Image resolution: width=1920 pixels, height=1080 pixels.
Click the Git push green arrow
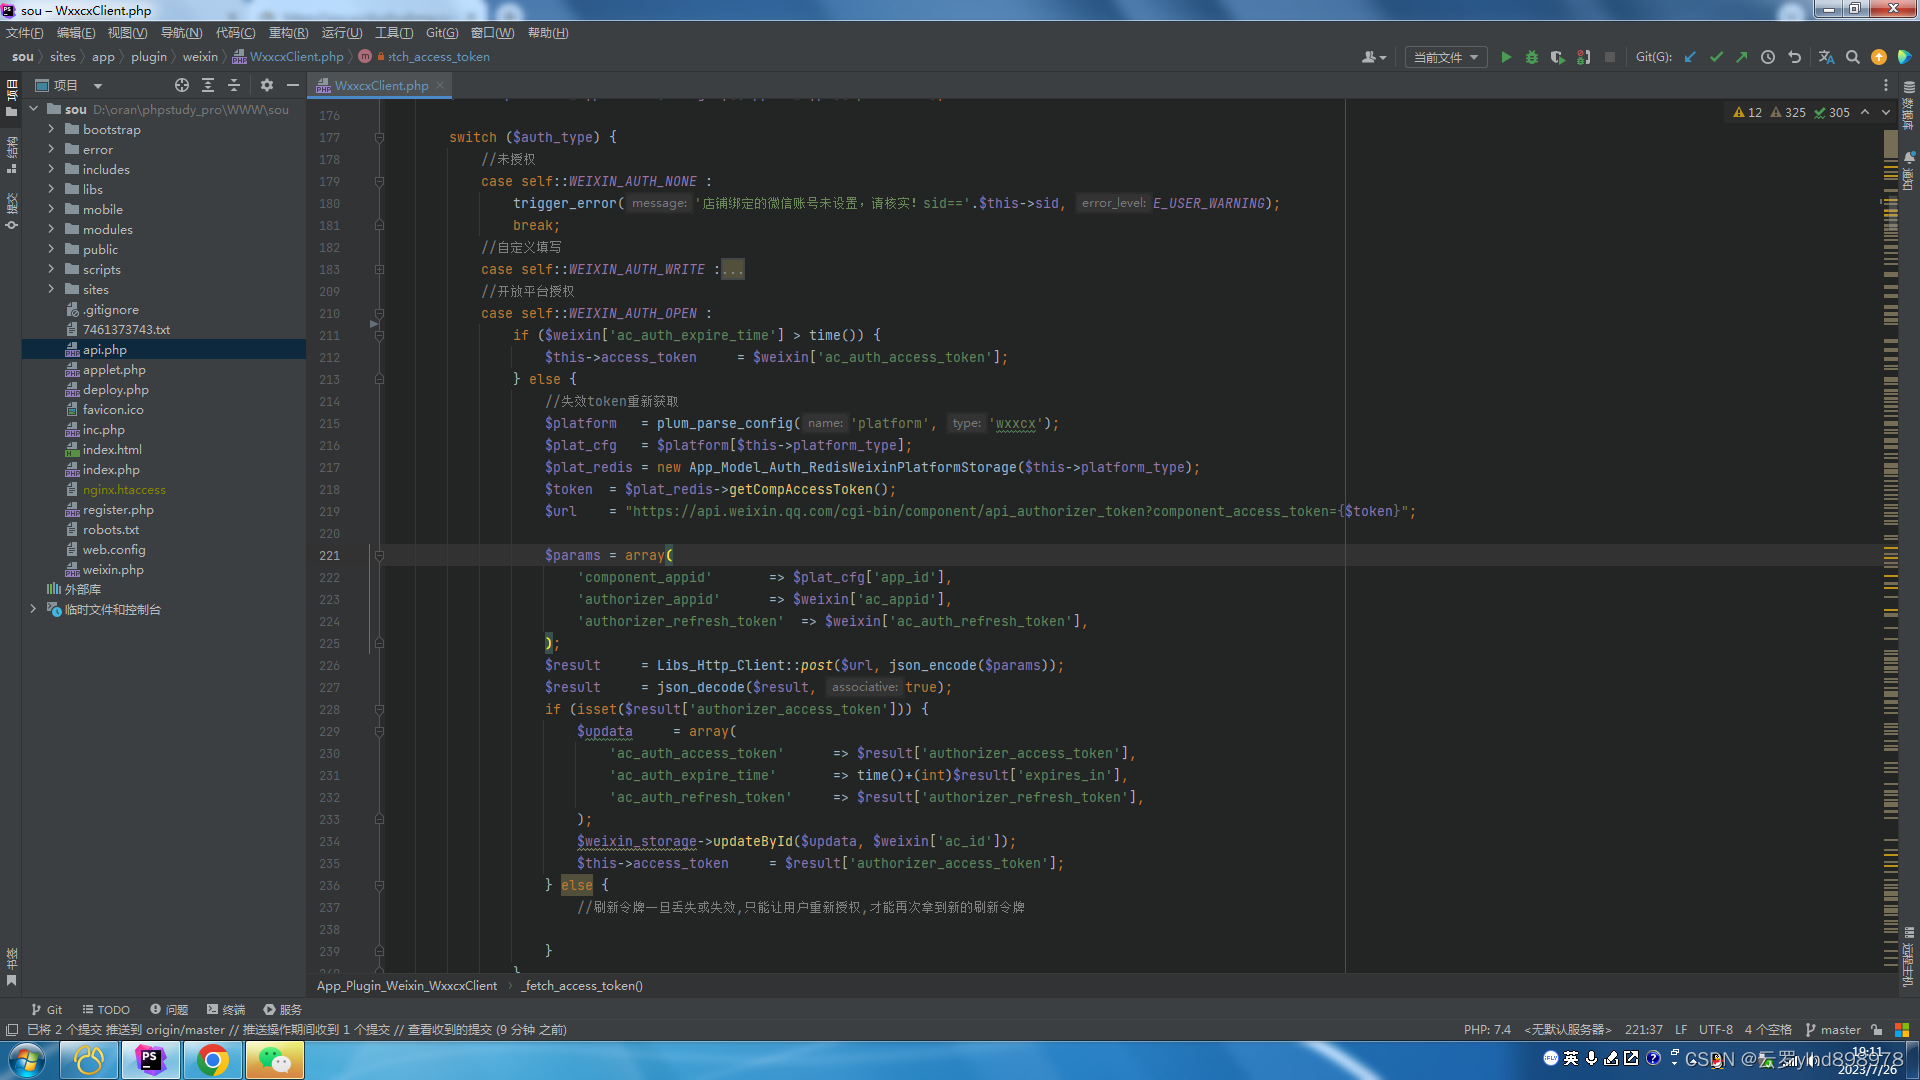point(1742,57)
